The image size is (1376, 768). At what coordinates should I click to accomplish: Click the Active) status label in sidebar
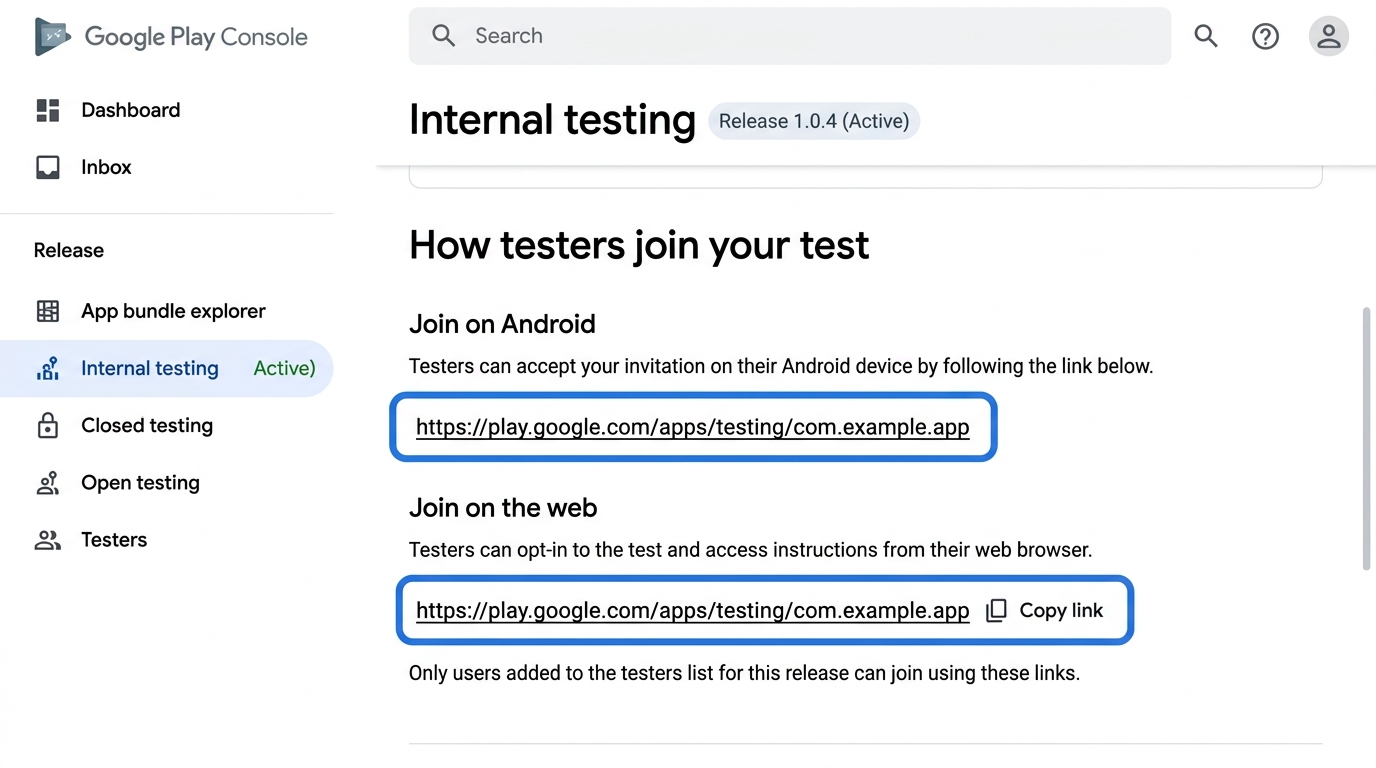285,368
